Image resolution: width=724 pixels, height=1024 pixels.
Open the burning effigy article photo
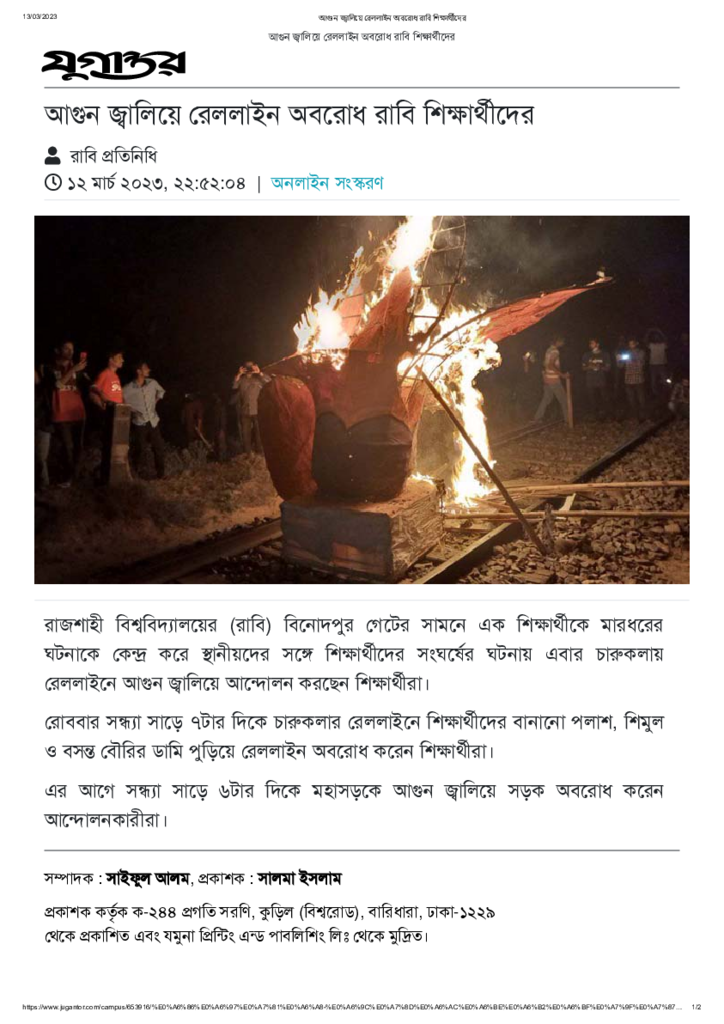(362, 400)
